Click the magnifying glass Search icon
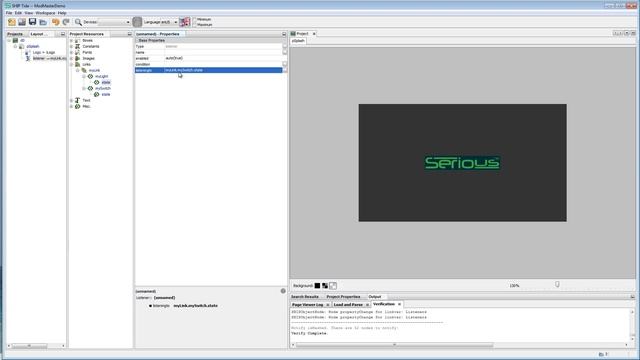640x360 pixels. 78,22
